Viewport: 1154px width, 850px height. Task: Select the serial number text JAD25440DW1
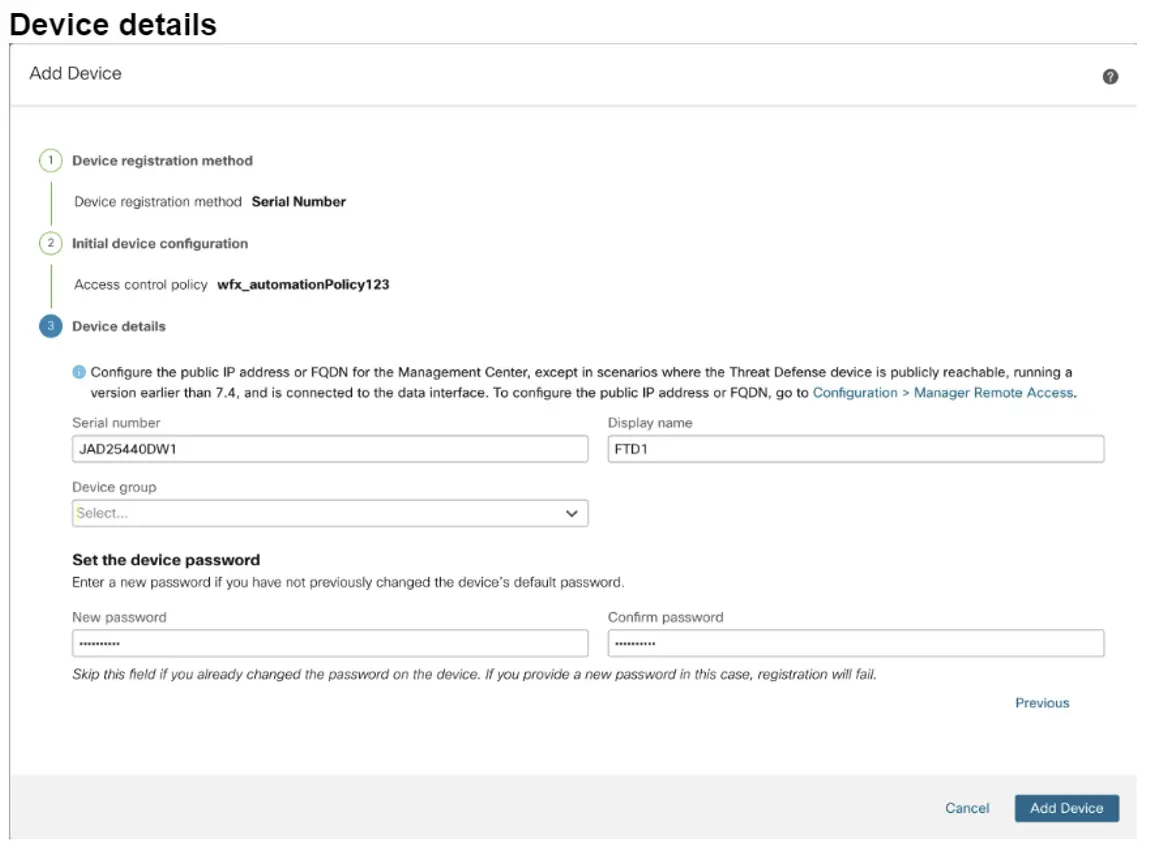coord(129,448)
